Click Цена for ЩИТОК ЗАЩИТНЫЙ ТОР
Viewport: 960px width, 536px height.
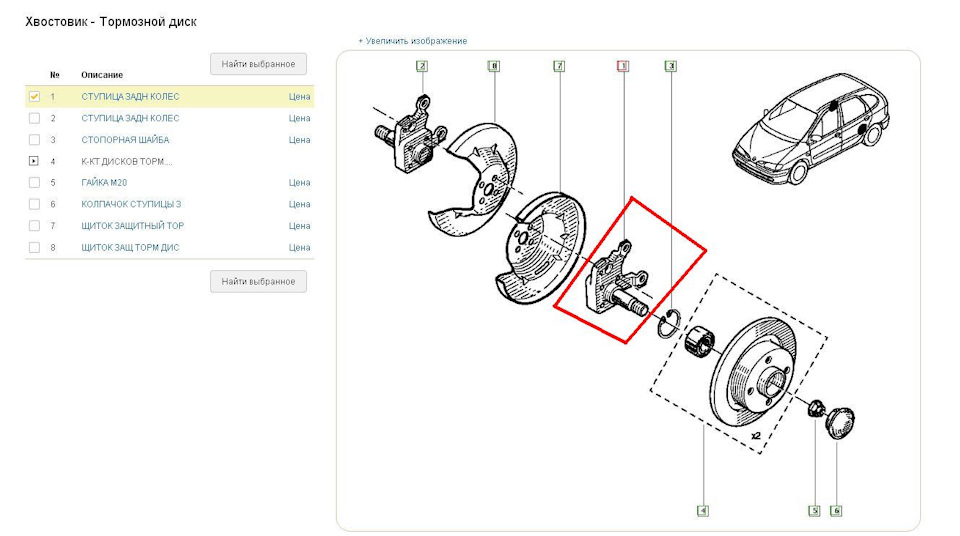point(299,226)
